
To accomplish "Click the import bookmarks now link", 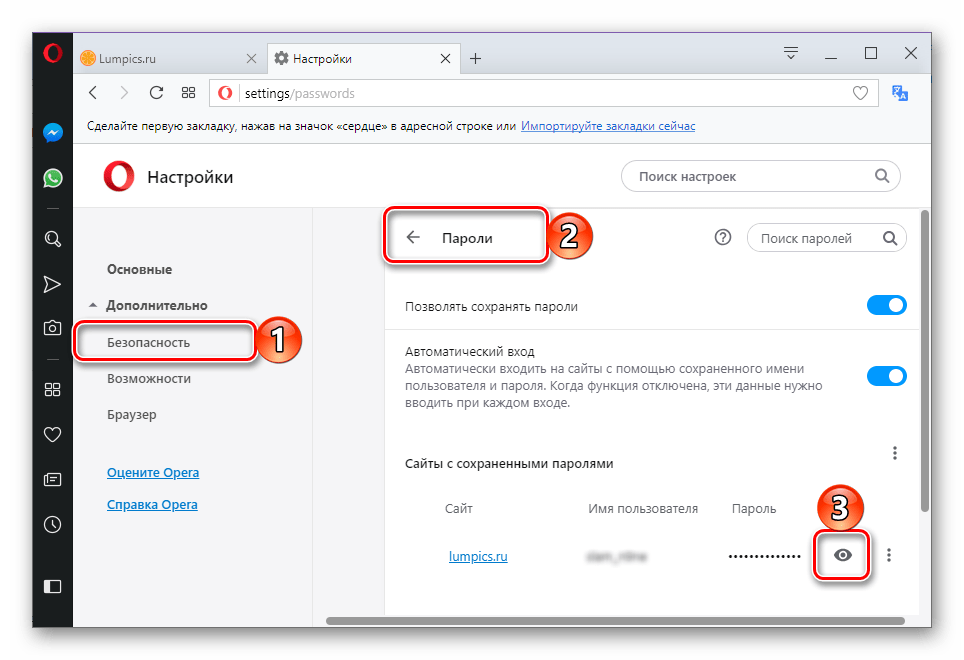I will coord(607,126).
